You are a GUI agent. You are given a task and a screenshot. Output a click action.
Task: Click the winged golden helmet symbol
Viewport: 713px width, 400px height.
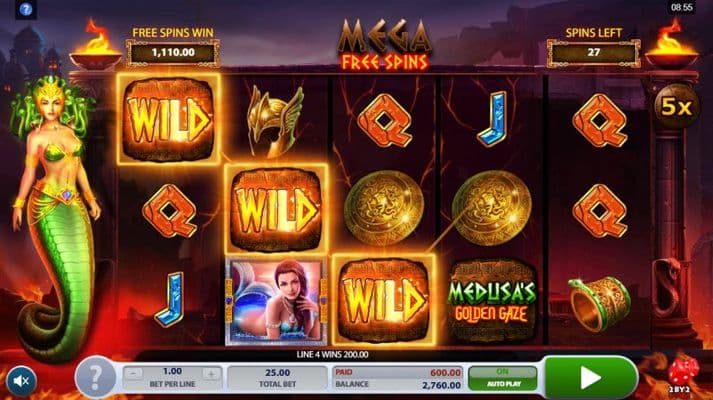pos(275,120)
